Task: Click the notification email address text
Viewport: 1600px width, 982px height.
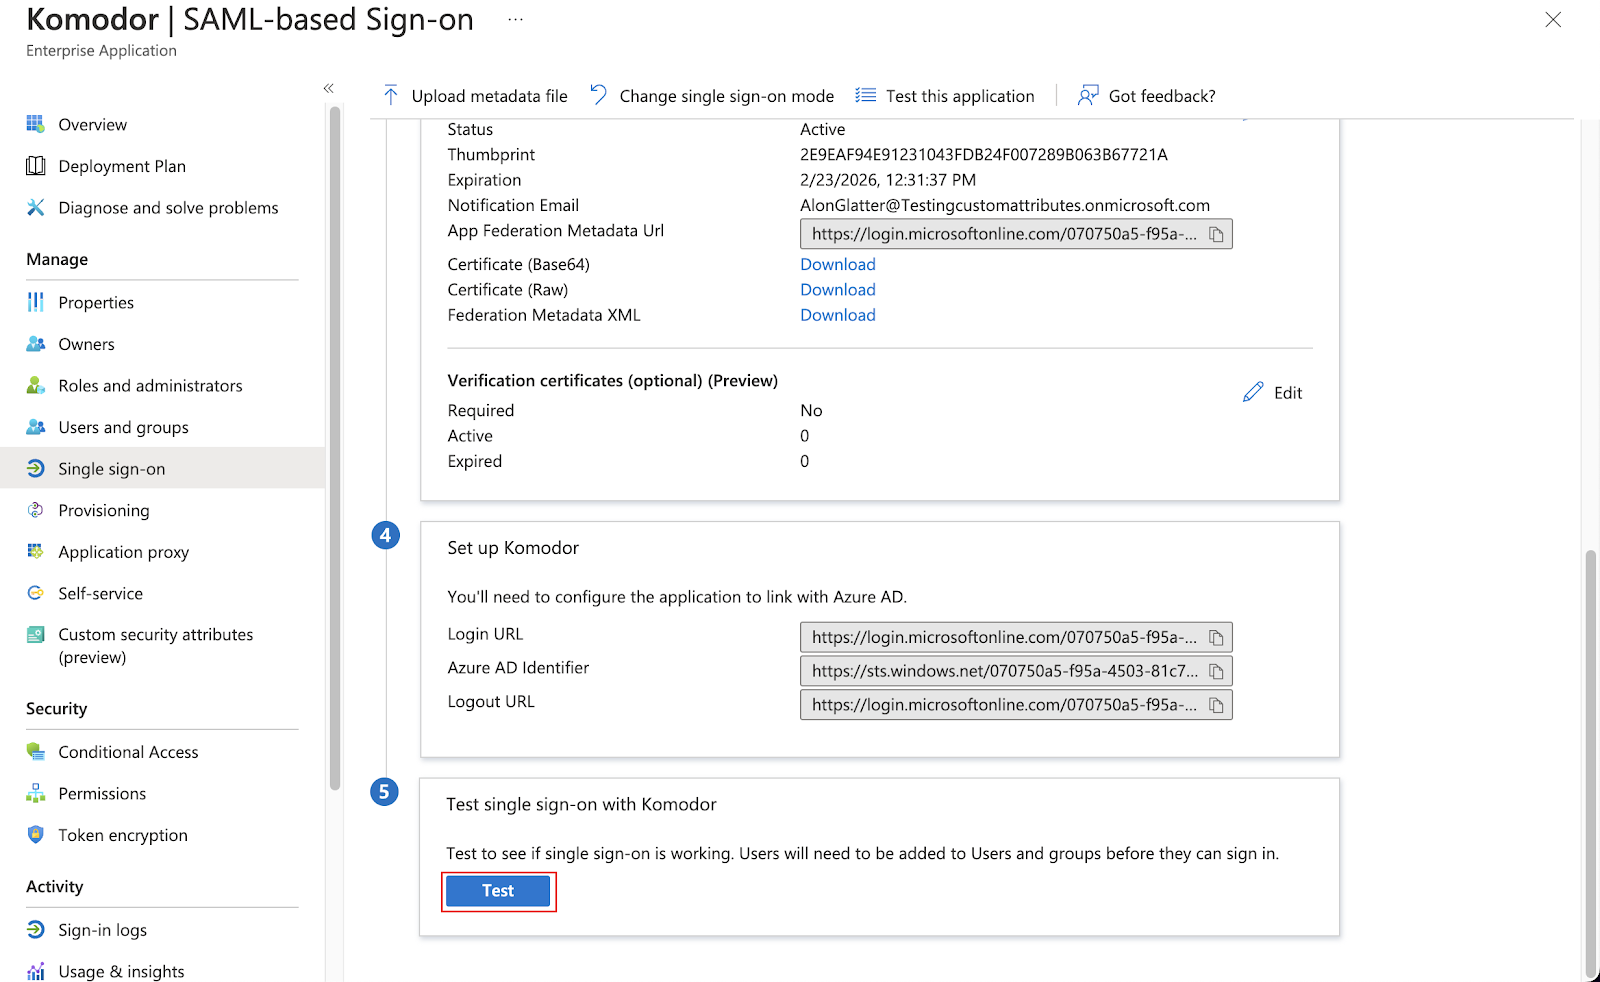Action: [1005, 205]
